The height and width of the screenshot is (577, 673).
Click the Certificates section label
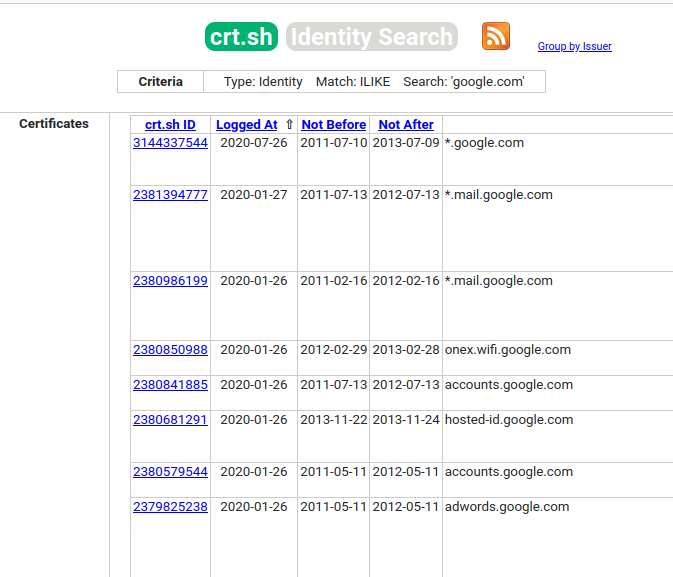click(x=54, y=124)
